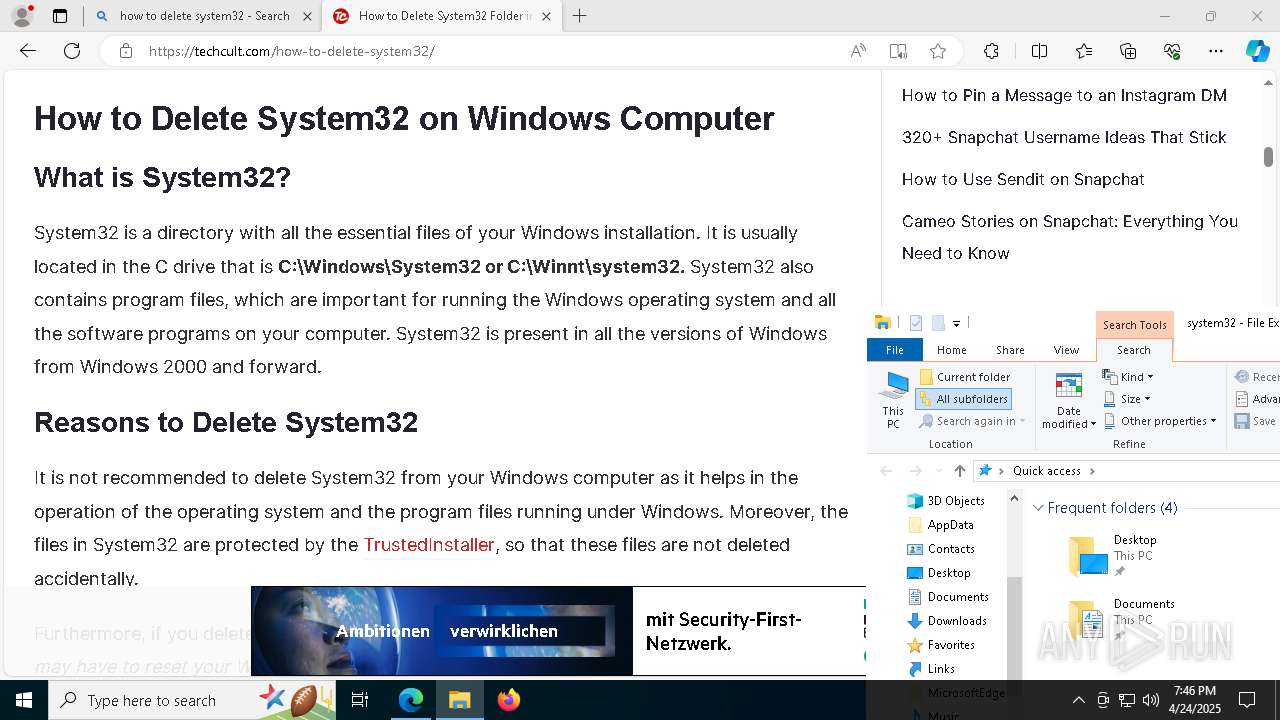Edit the techcult URL in address bar

292,51
